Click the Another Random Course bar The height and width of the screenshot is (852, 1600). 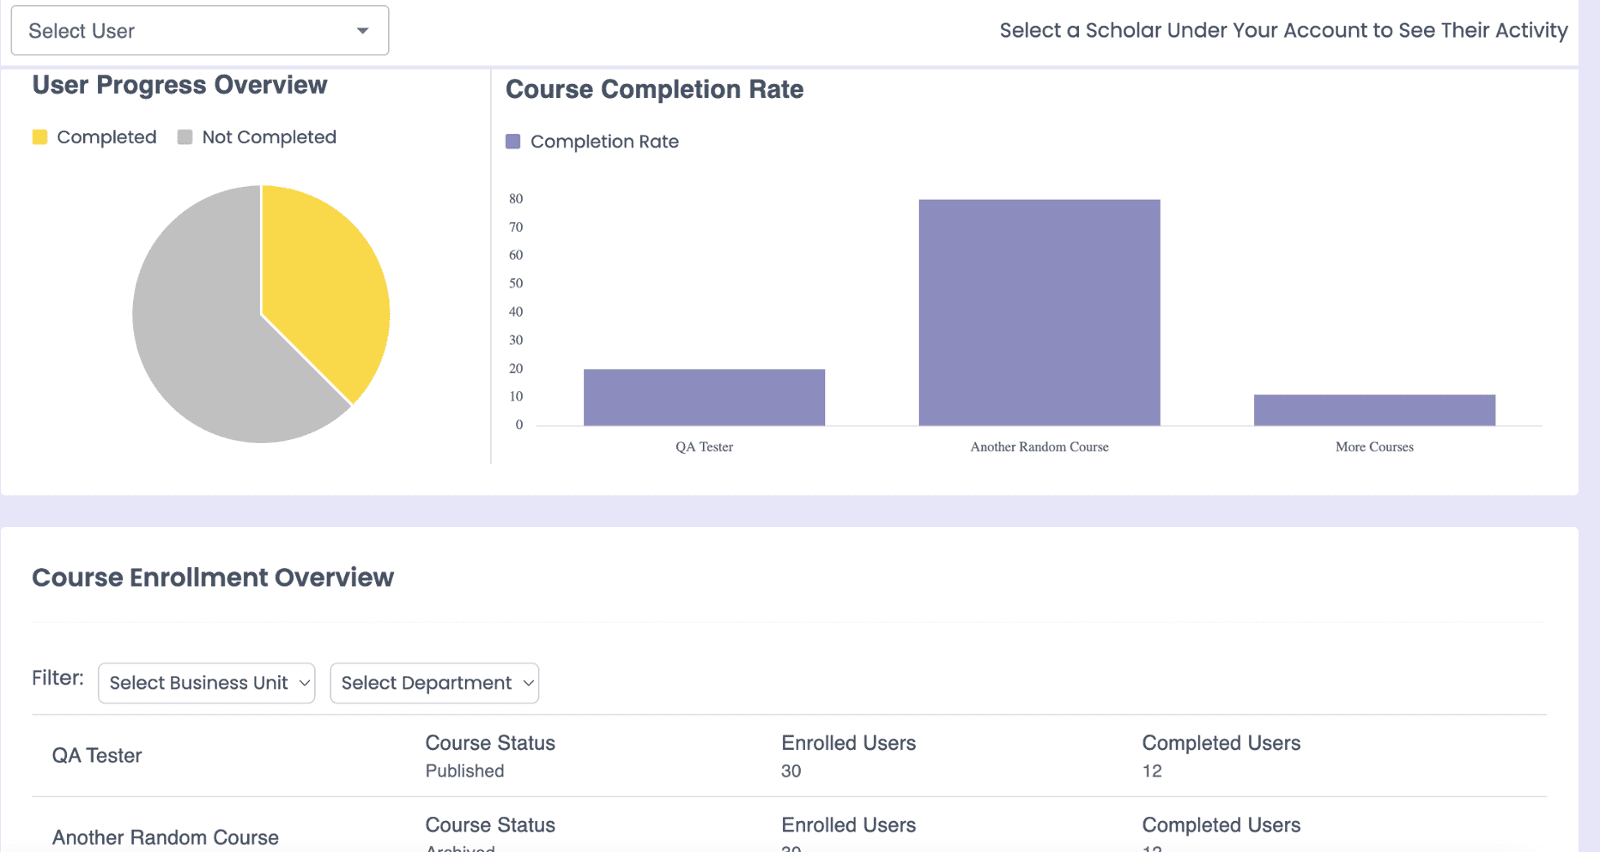1039,313
